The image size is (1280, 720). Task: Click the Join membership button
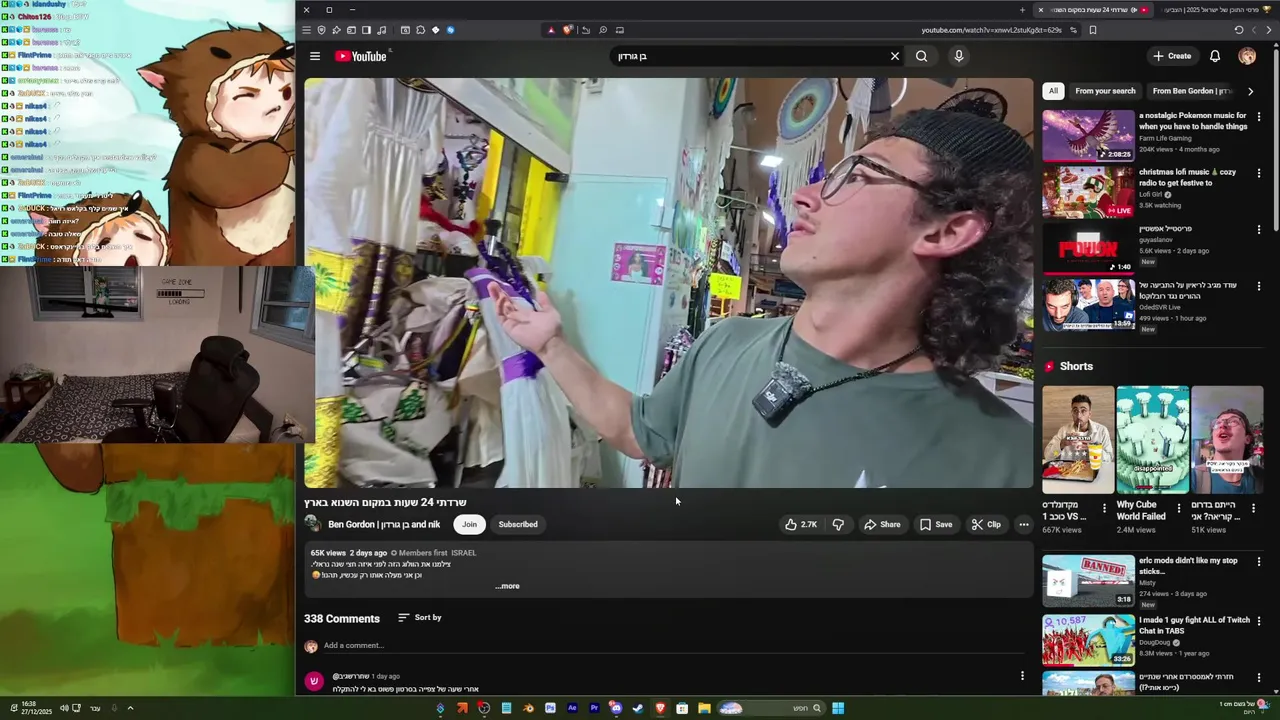[469, 524]
